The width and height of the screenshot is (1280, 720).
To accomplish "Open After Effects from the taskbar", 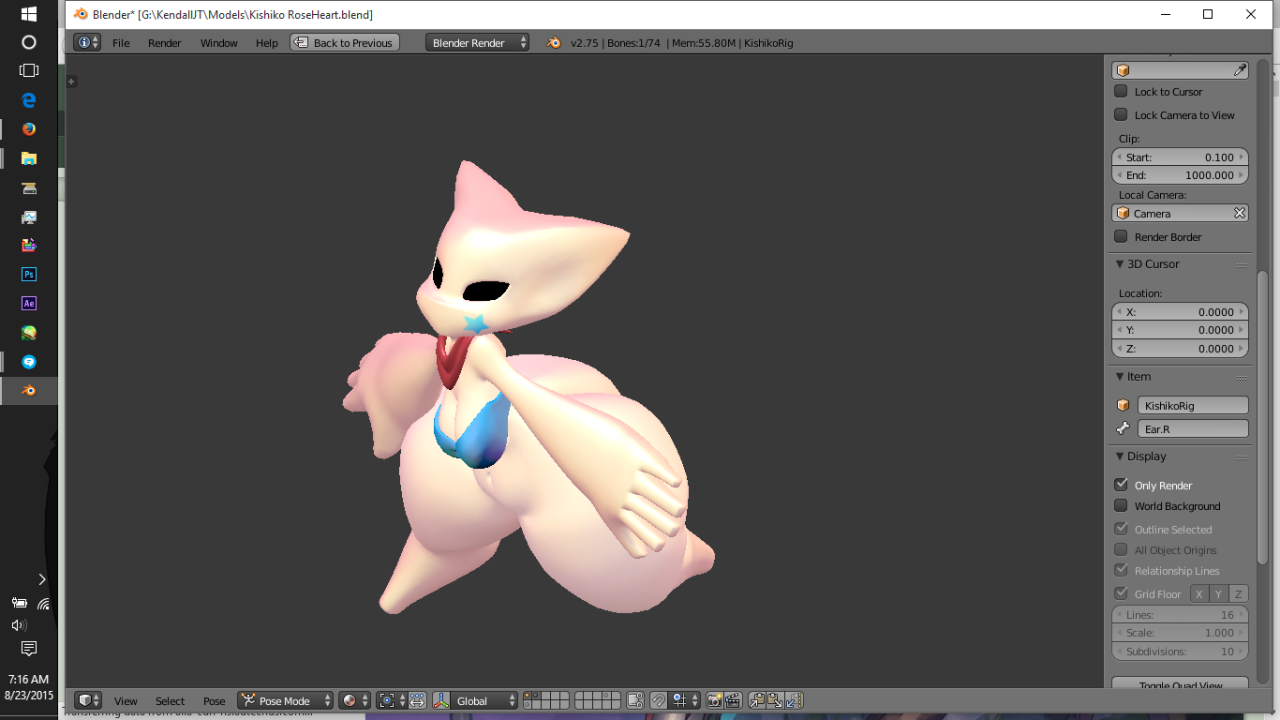I will [29, 303].
